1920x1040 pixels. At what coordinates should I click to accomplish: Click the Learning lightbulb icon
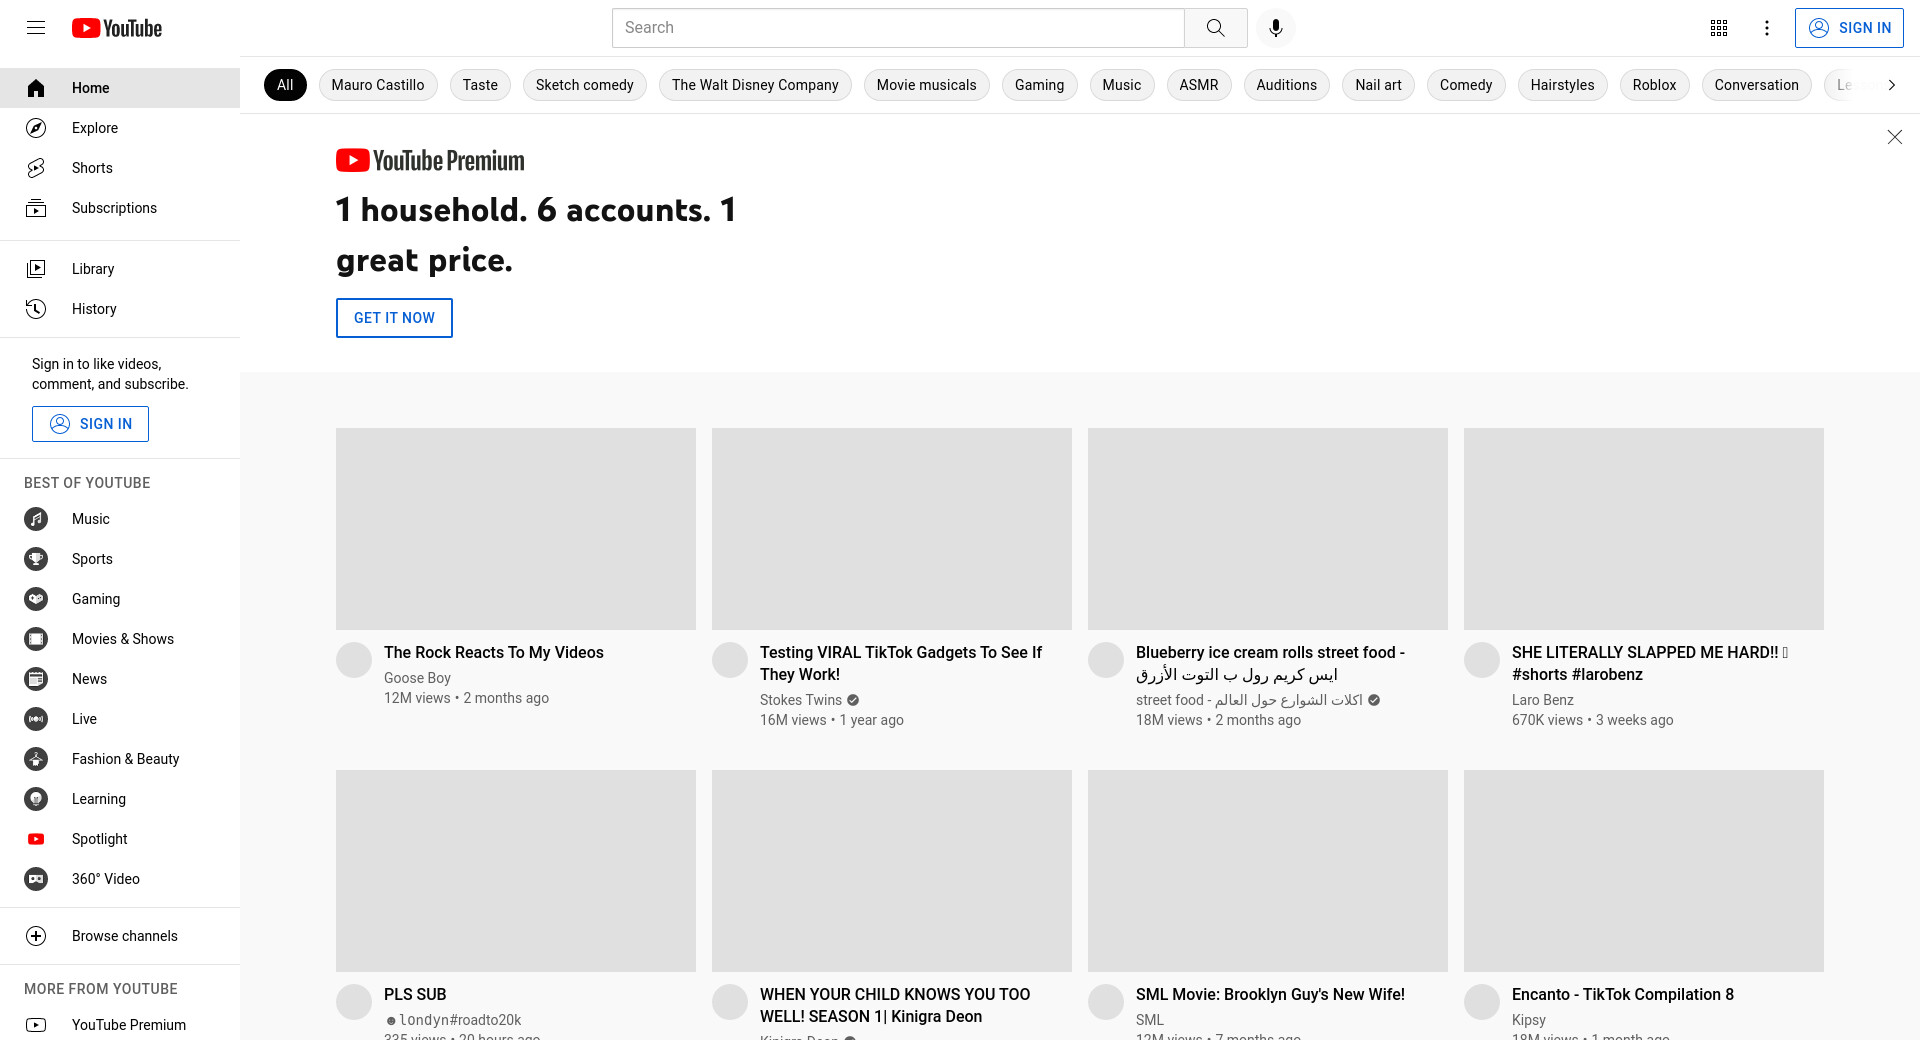point(36,799)
